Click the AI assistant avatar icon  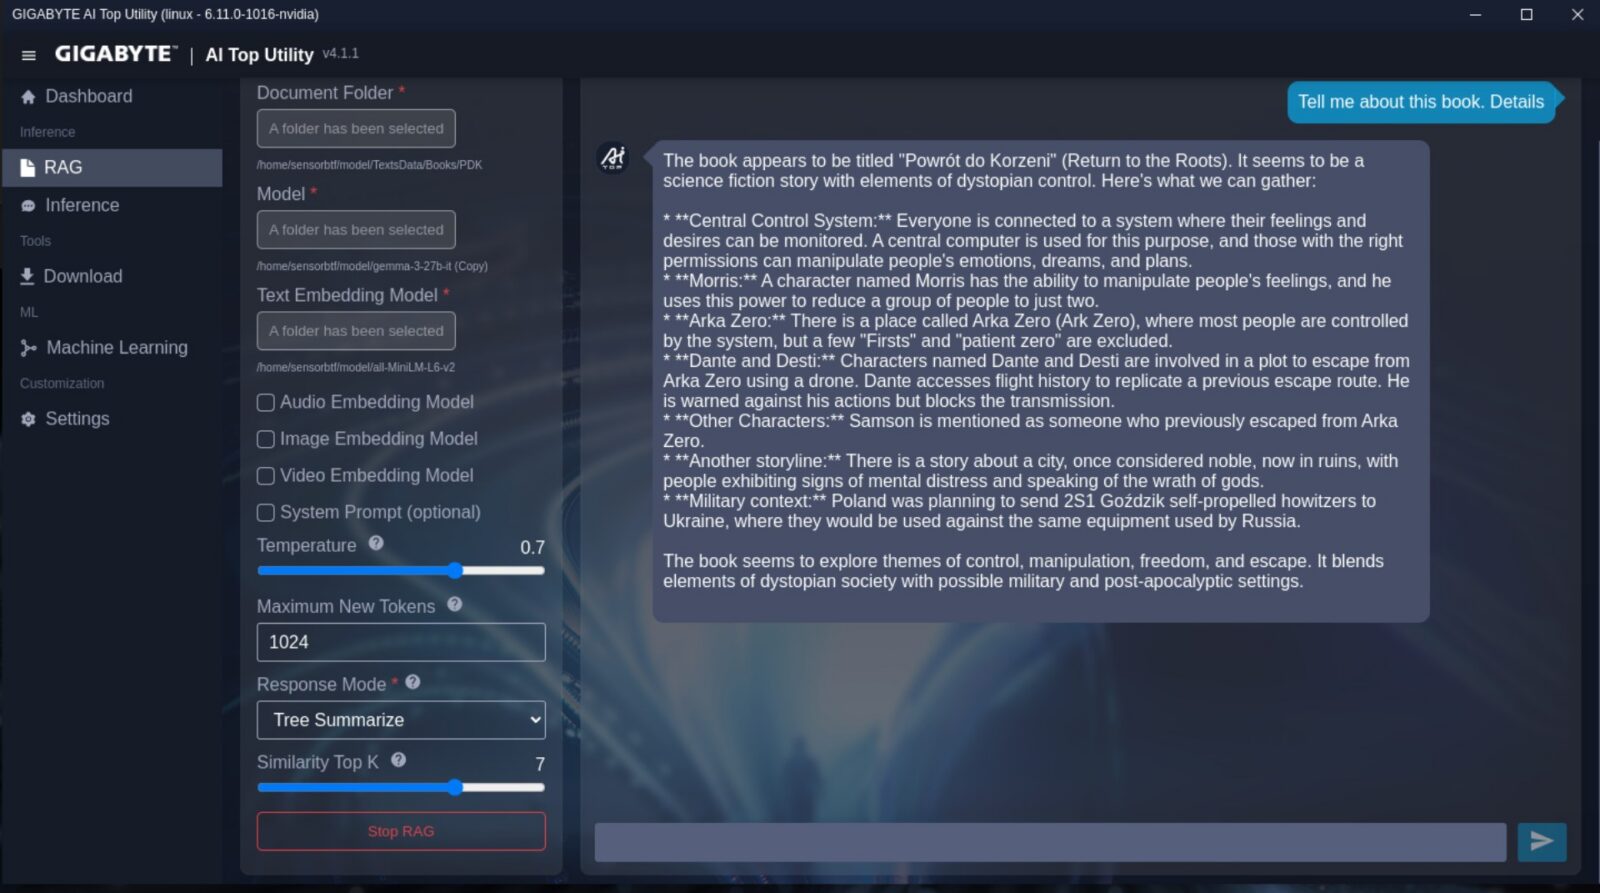coord(612,158)
